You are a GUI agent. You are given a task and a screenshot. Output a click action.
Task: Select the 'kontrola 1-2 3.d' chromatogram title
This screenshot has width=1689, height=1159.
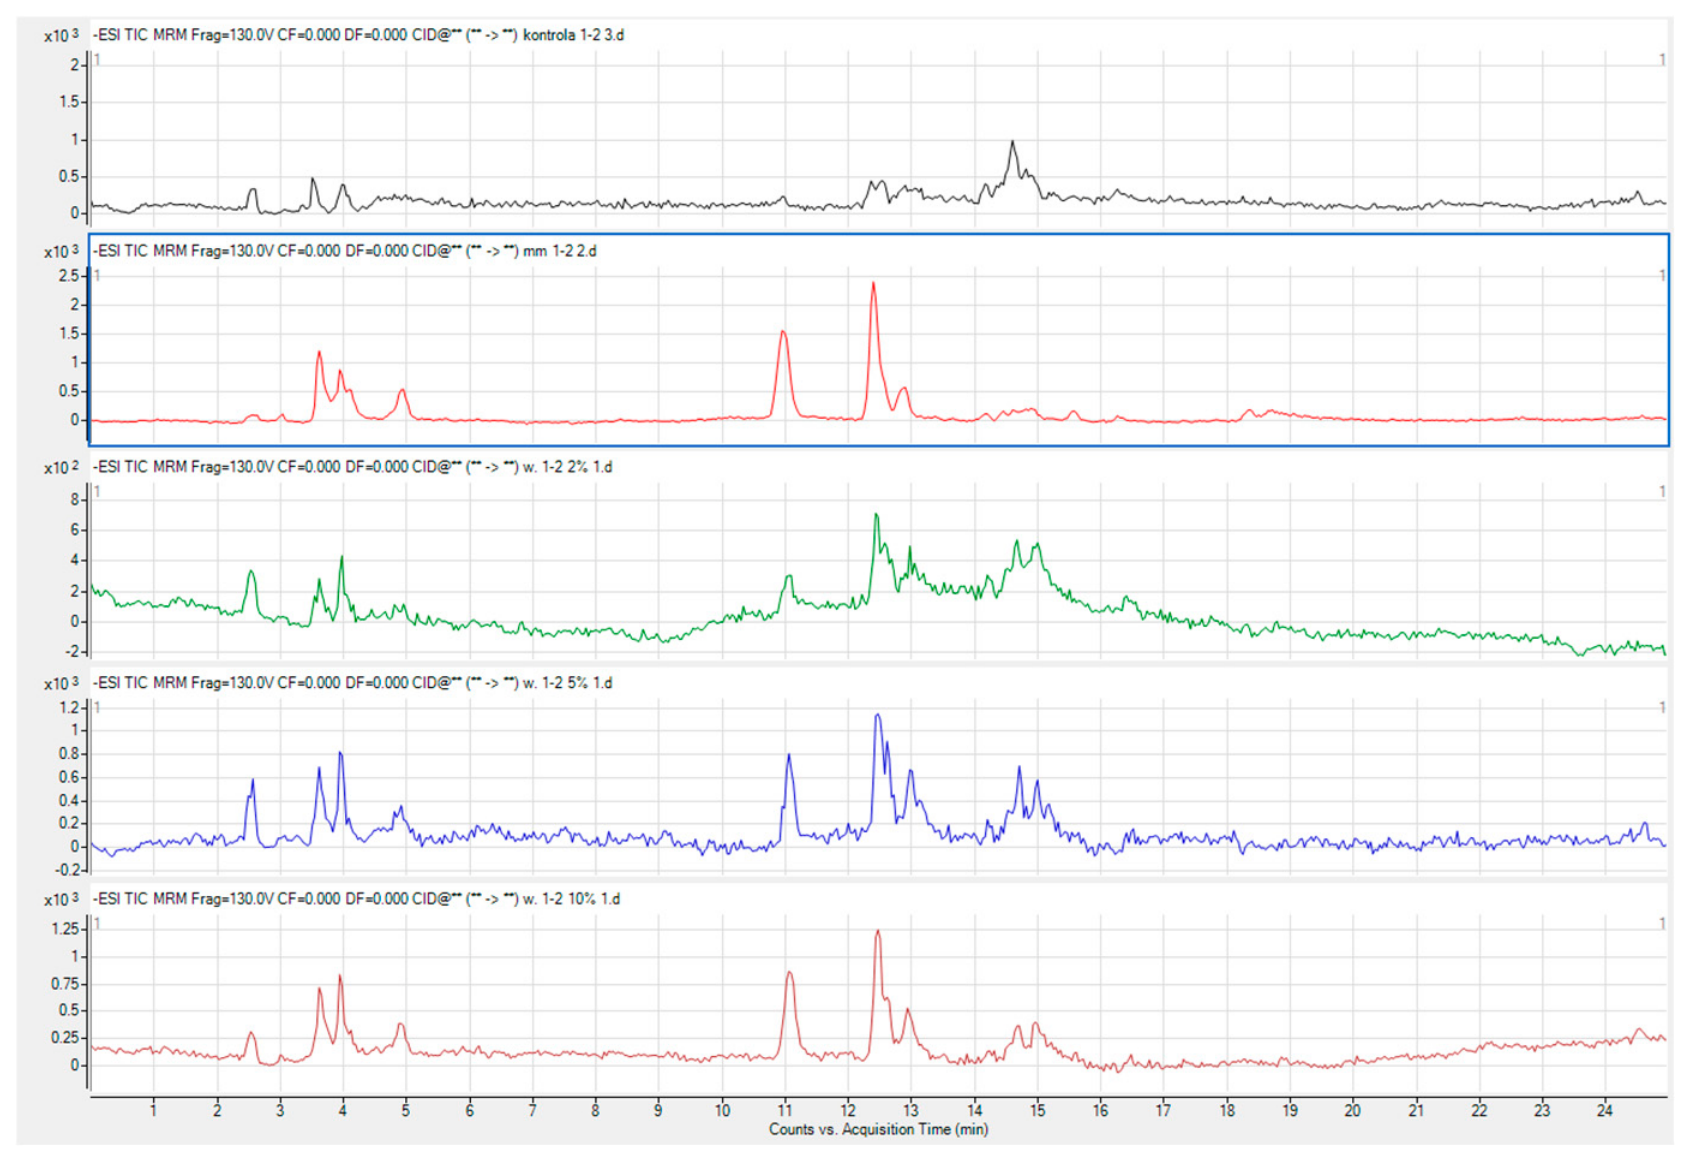coord(359,35)
